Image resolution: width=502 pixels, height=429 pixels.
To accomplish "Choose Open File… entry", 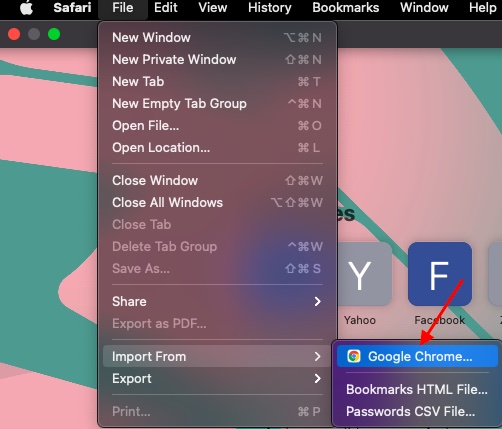I will point(217,126).
